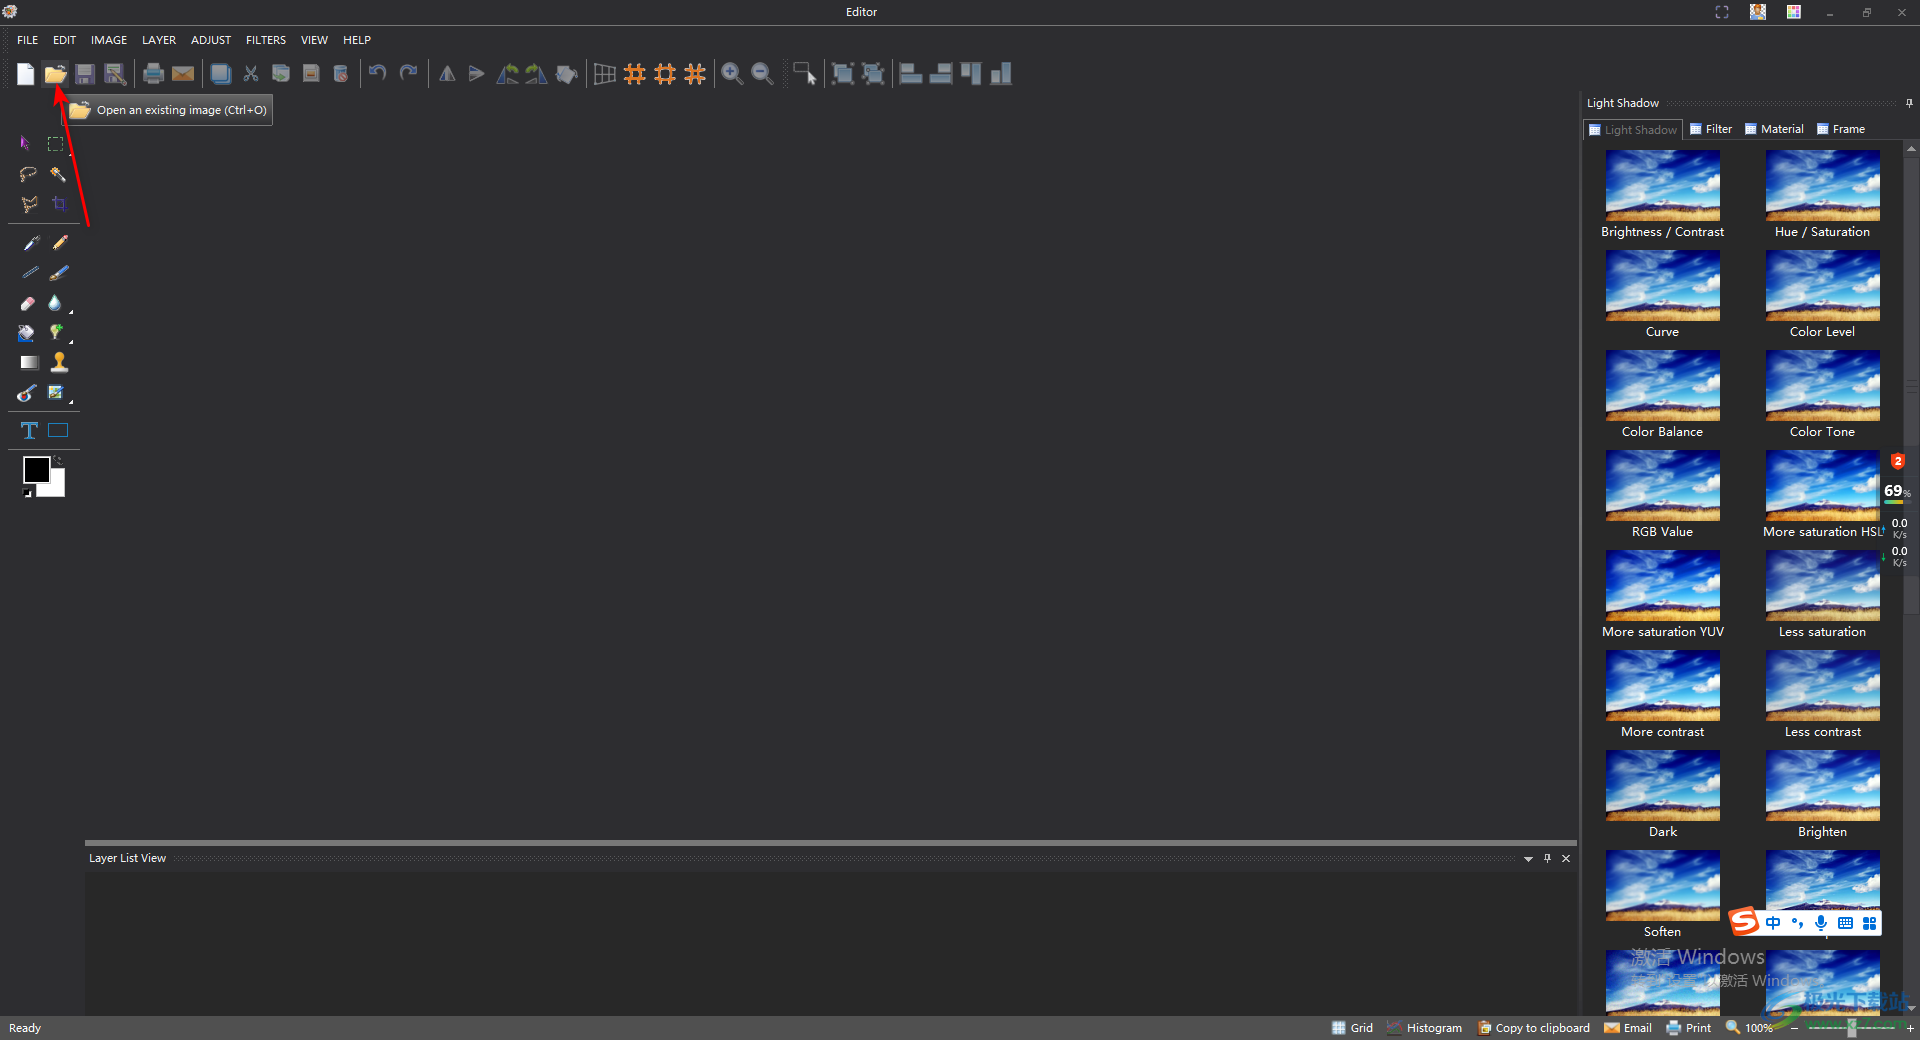Apply the Less saturation effect
The image size is (1920, 1040).
point(1823,595)
